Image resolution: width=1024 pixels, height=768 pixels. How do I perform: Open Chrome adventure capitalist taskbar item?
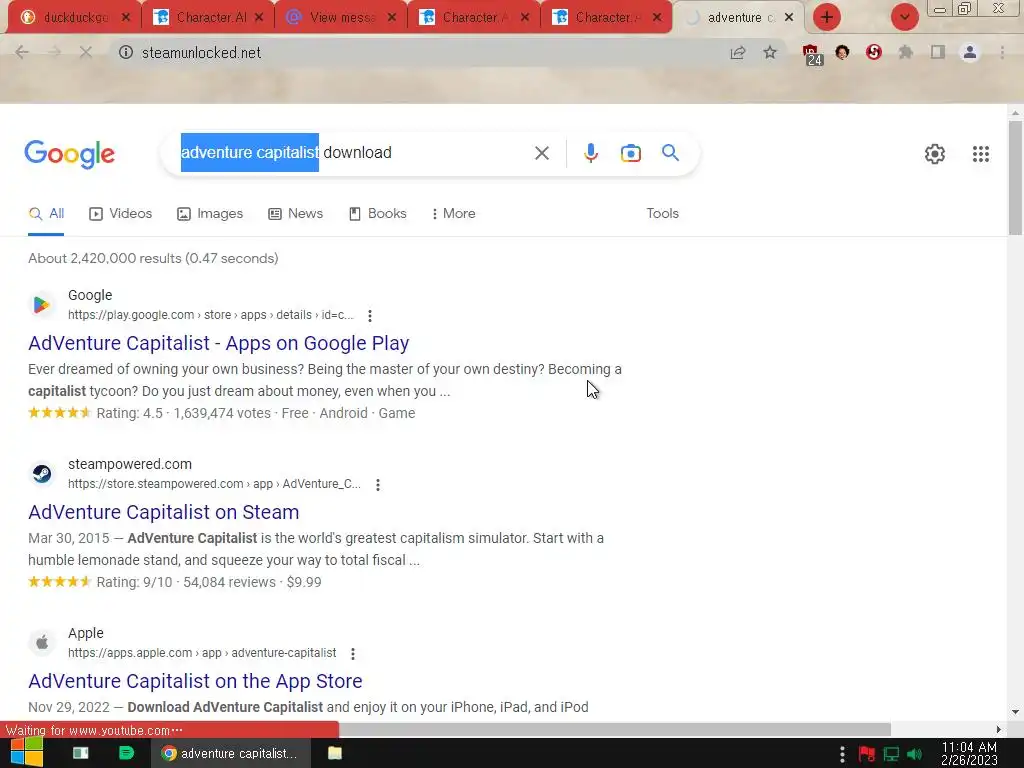point(229,753)
